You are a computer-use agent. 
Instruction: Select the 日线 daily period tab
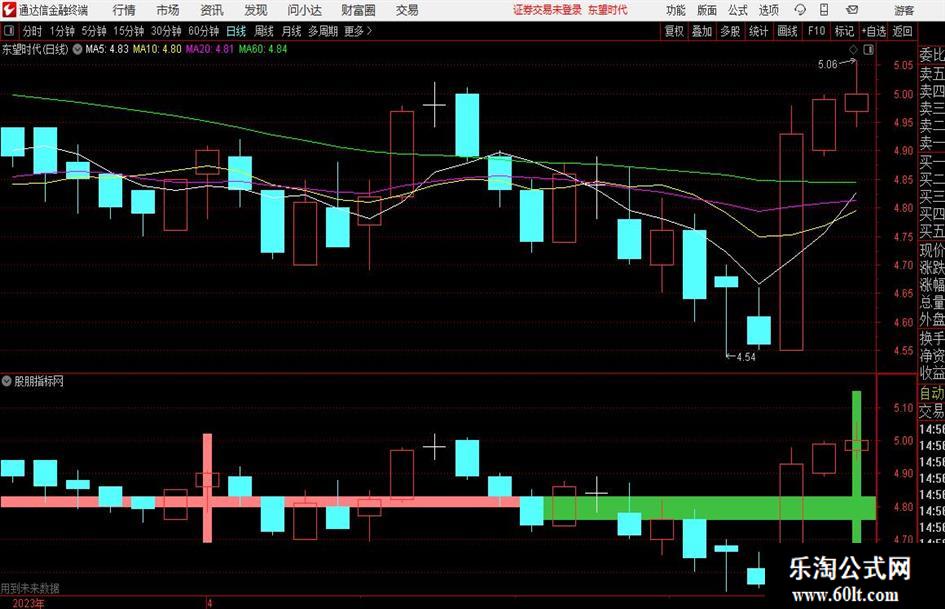point(236,31)
